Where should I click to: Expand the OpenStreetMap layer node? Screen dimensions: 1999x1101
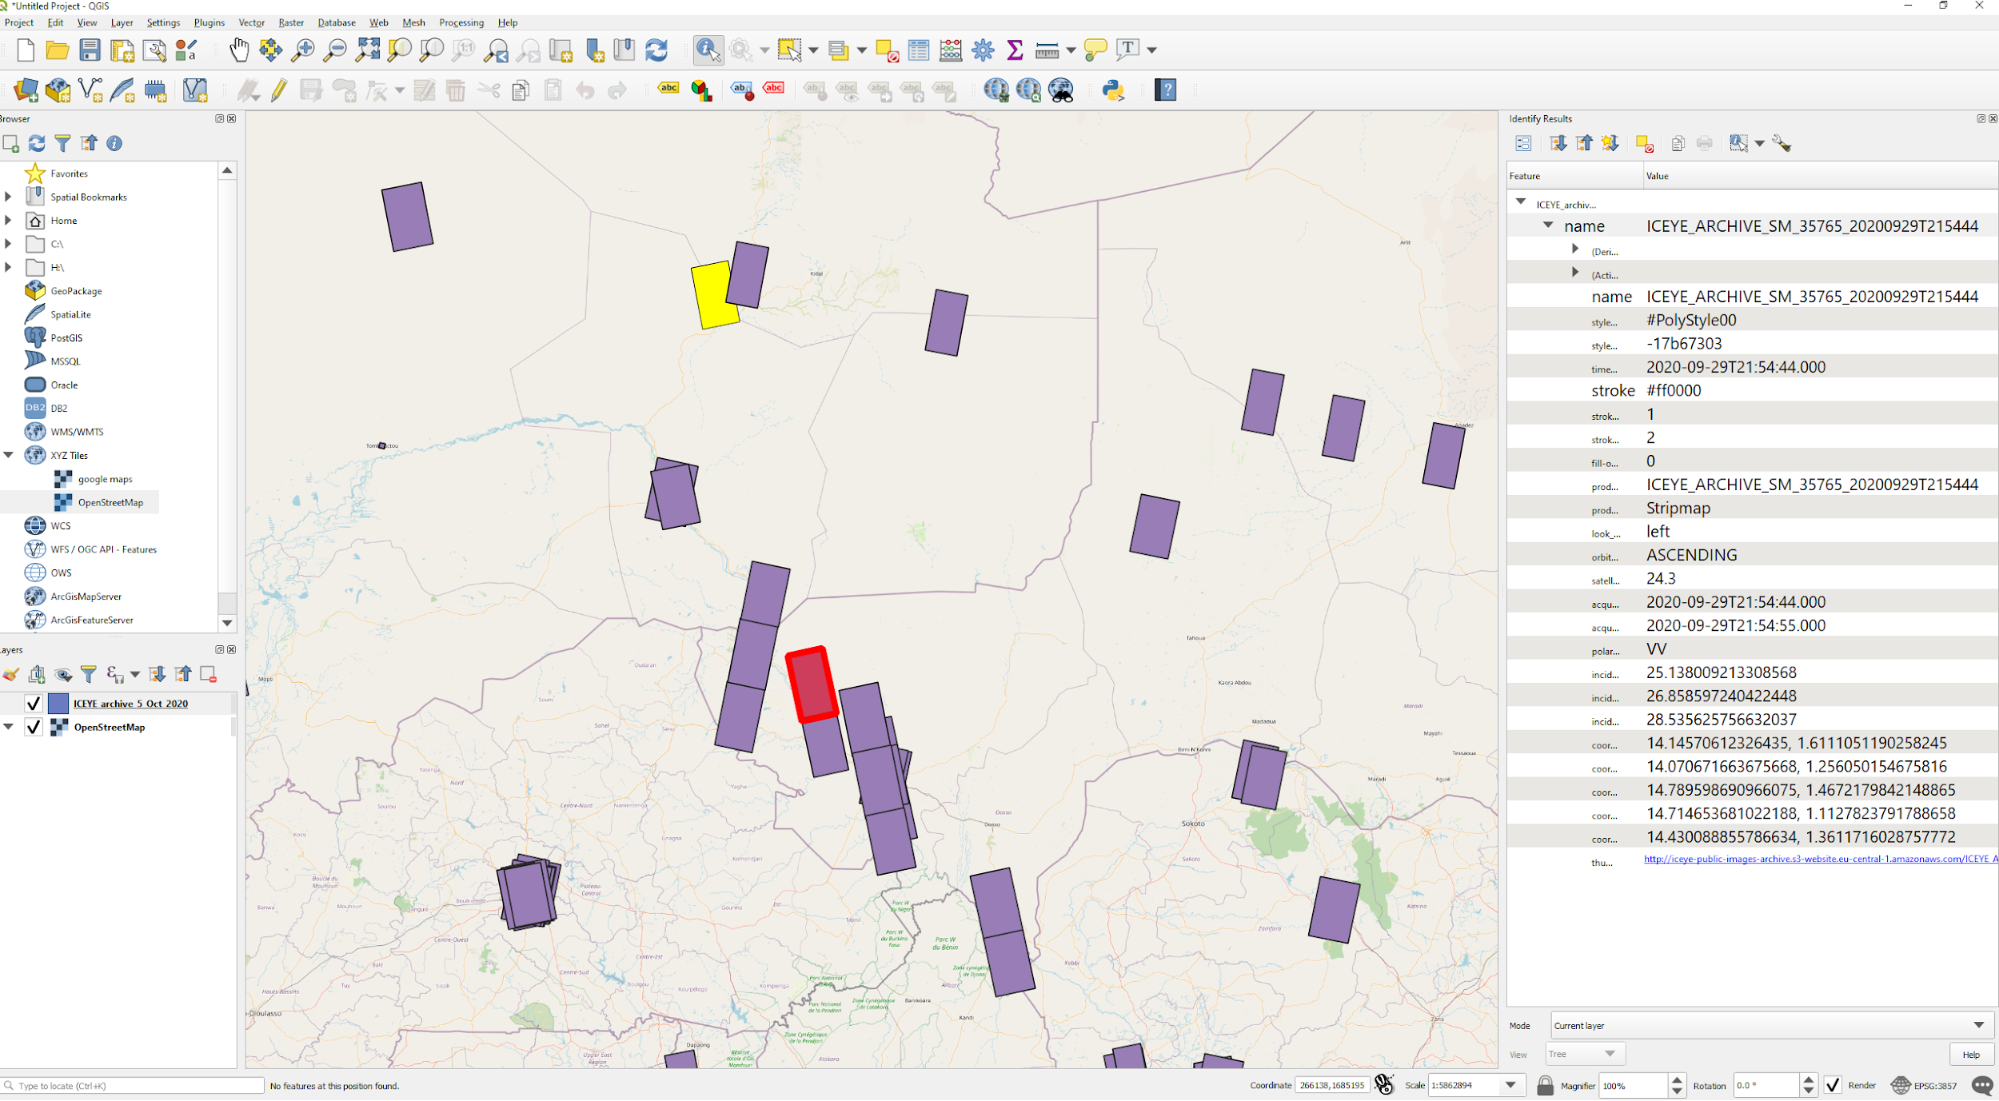(x=8, y=727)
